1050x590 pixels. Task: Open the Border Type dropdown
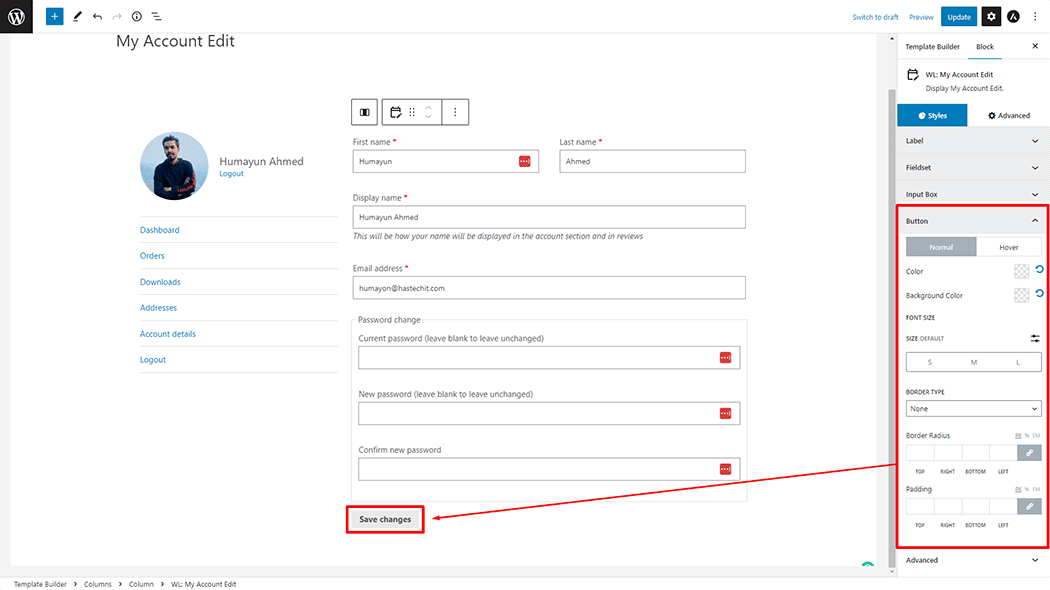[973, 409]
